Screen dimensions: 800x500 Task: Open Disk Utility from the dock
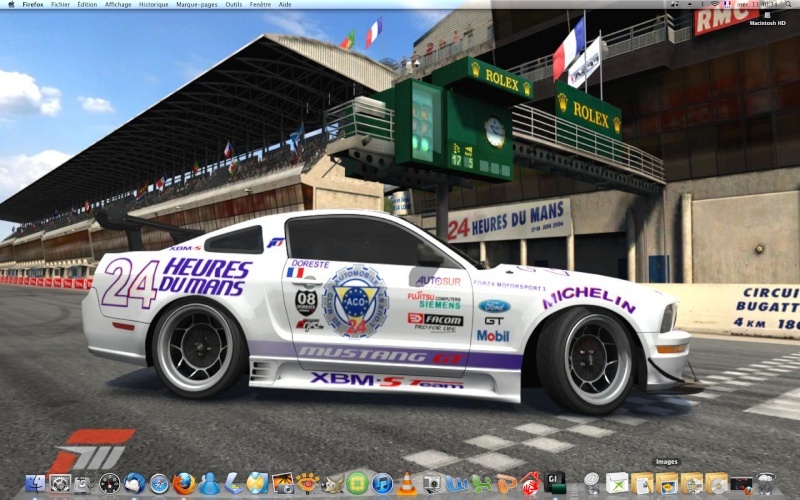pos(84,483)
